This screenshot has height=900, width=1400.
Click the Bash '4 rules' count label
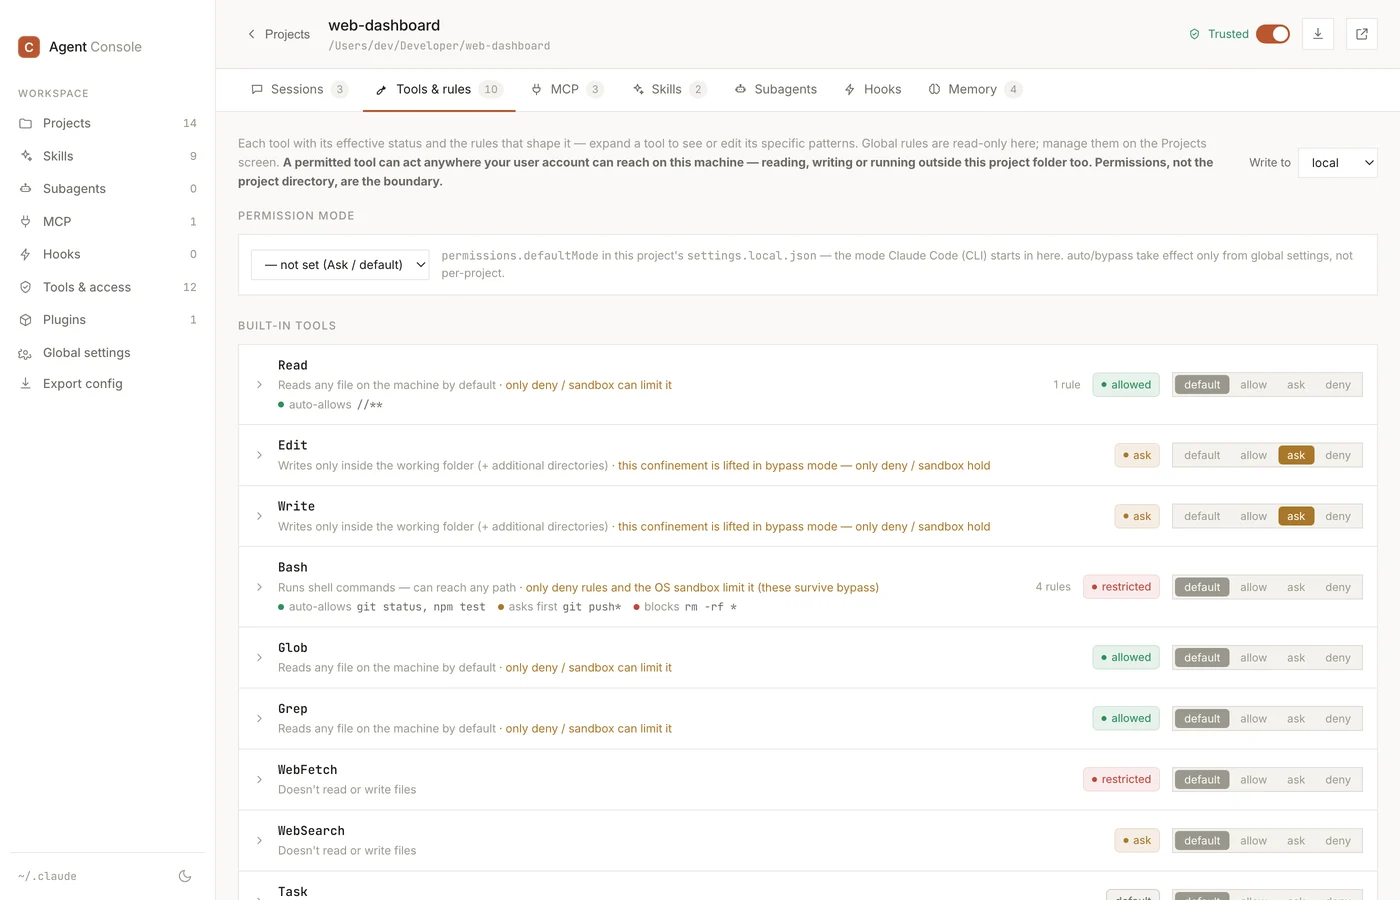[1053, 588]
